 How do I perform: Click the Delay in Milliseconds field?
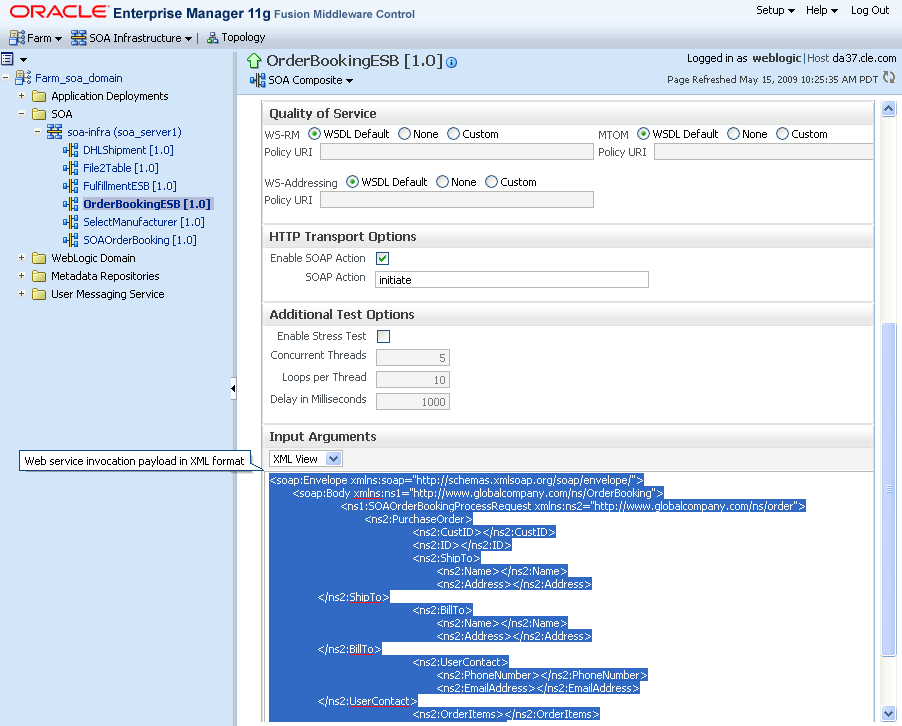click(x=412, y=402)
